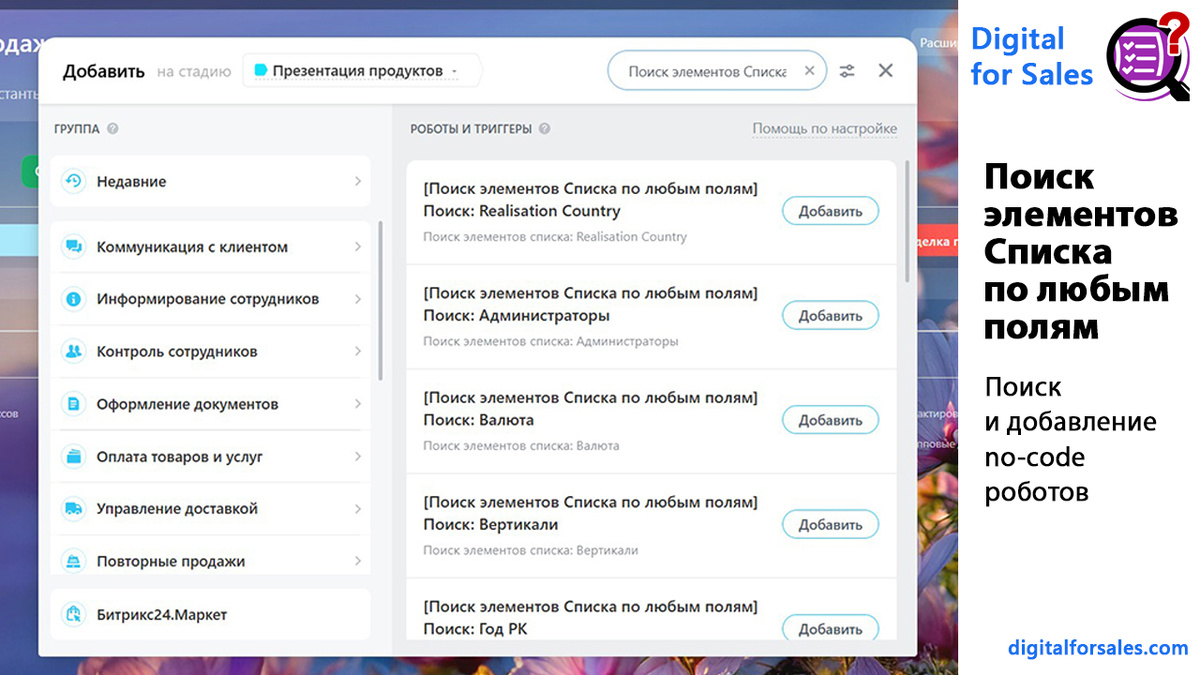The height and width of the screenshot is (675, 1200).
Task: Click the help icon next to ГРУППА
Action: [x=113, y=128]
